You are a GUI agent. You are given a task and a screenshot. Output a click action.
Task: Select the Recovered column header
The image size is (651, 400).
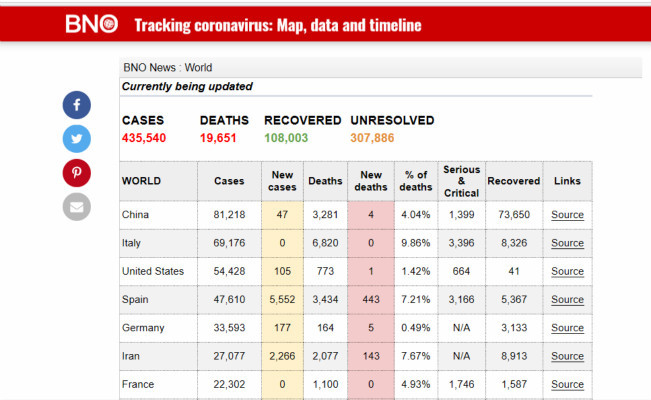514,181
